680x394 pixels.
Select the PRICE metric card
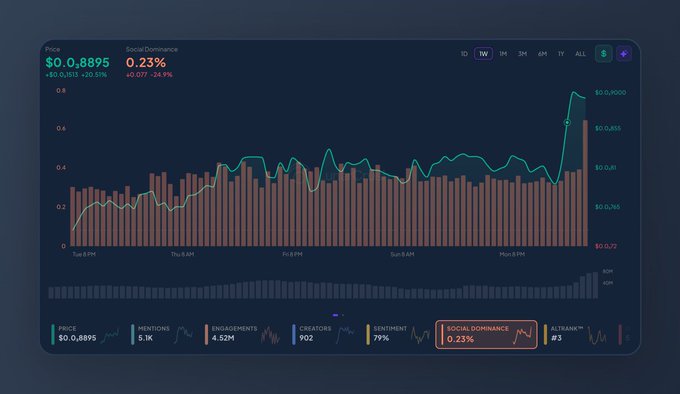click(x=85, y=334)
